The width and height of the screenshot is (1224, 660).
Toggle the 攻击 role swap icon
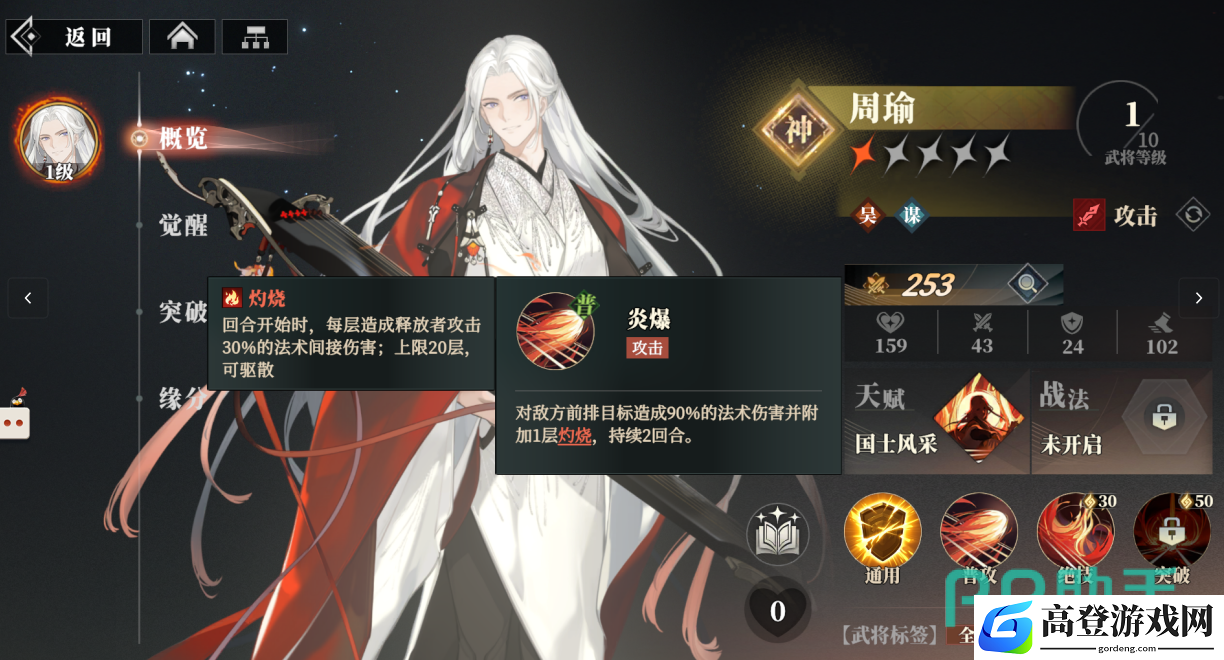pos(1192,215)
